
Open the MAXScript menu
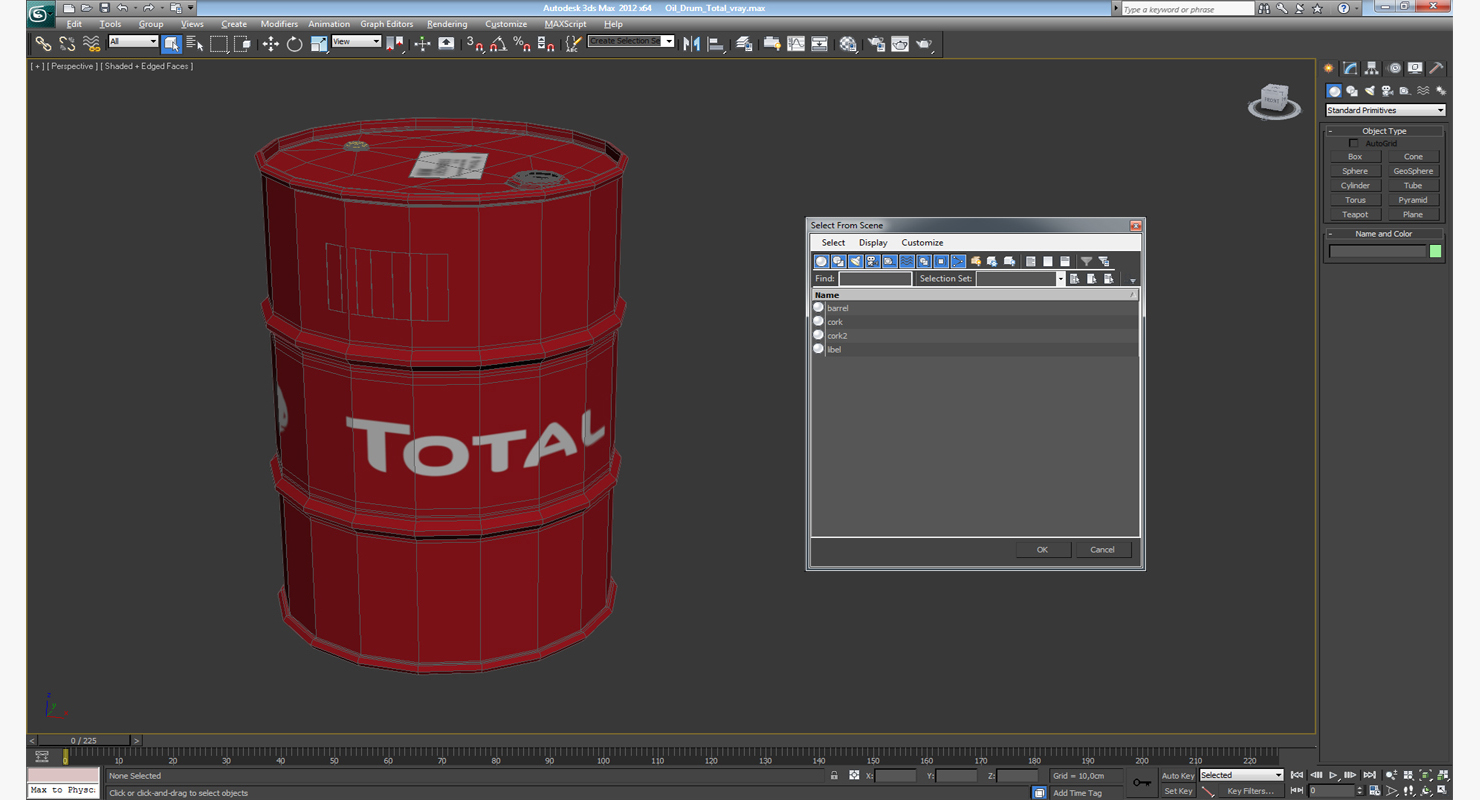566,24
